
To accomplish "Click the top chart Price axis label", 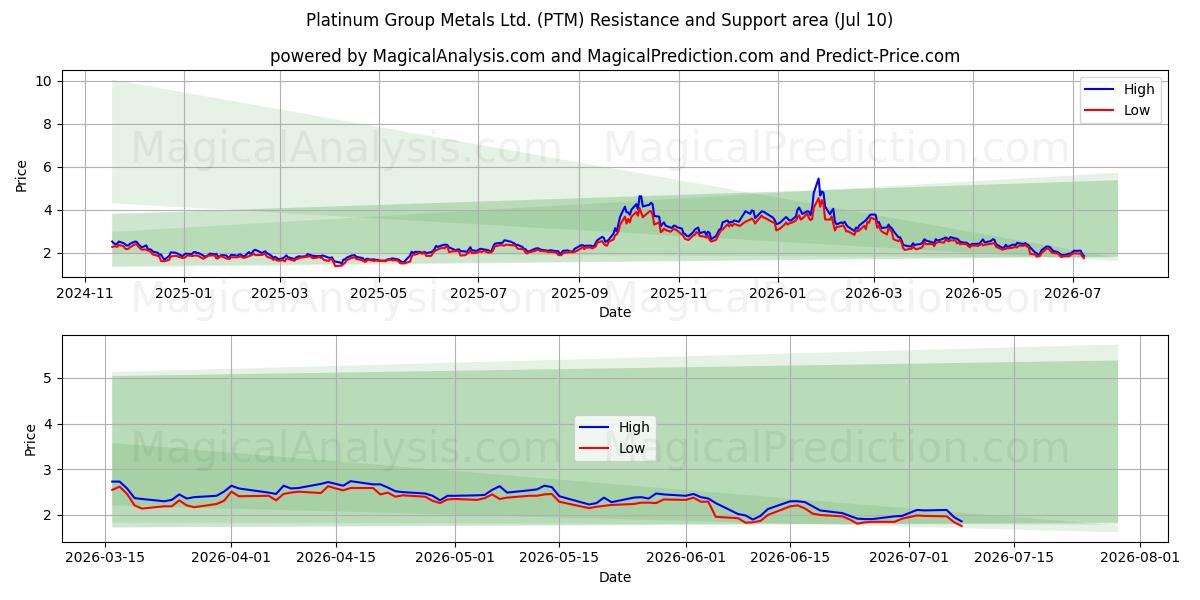I will pos(22,174).
